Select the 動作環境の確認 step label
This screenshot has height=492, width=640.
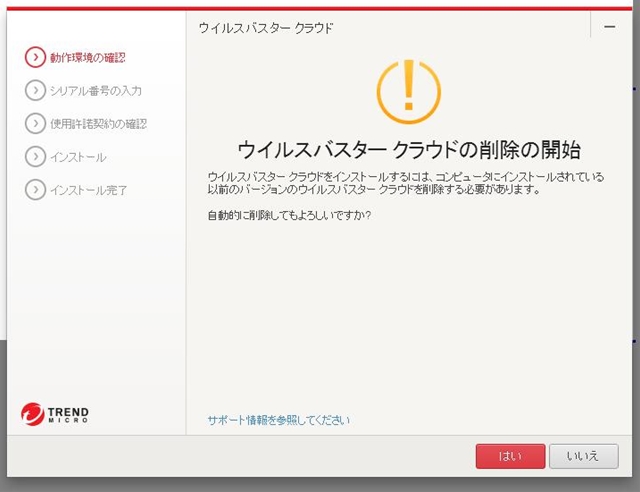coord(88,58)
